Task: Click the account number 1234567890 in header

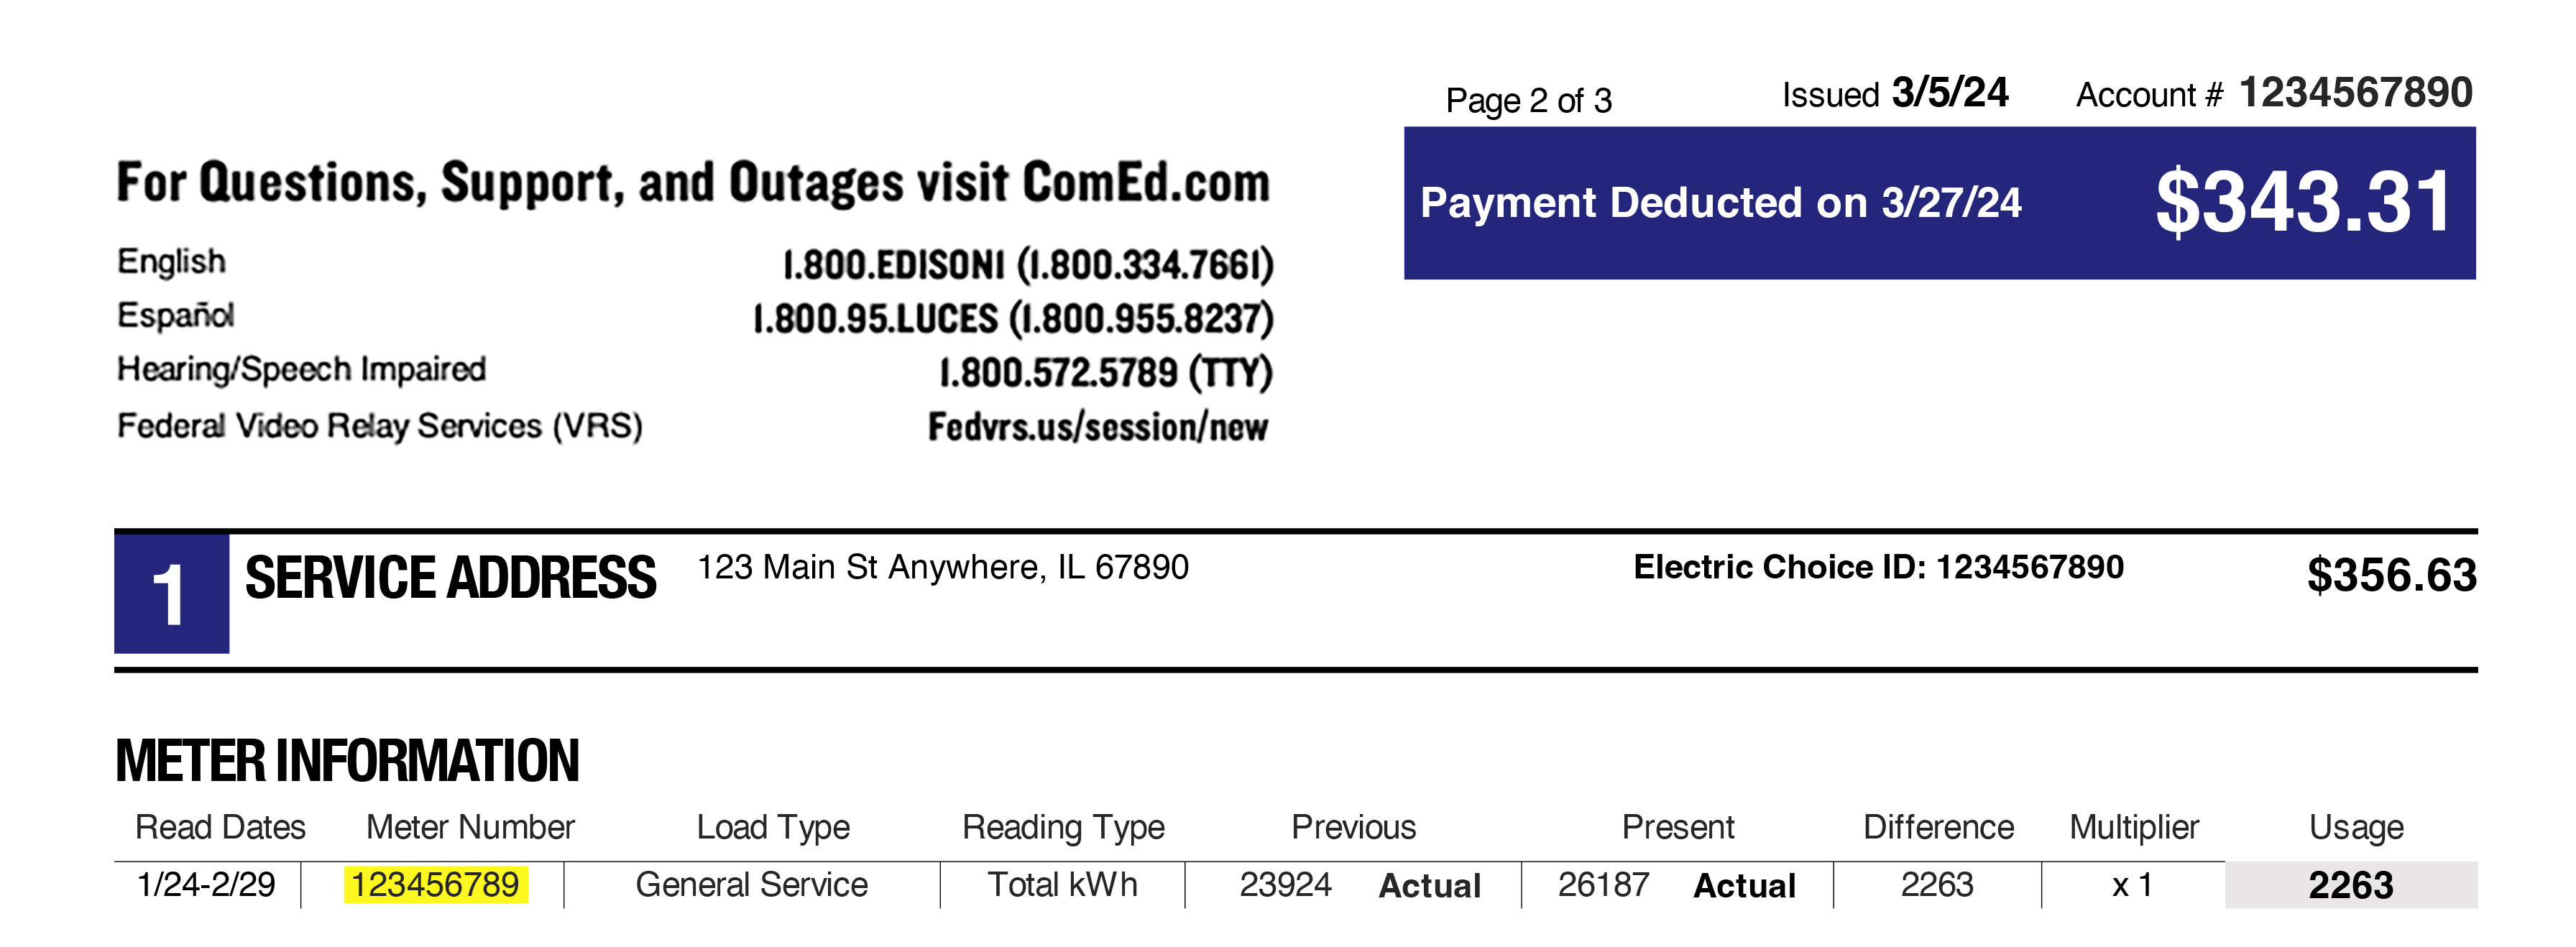Action: [x=2355, y=93]
